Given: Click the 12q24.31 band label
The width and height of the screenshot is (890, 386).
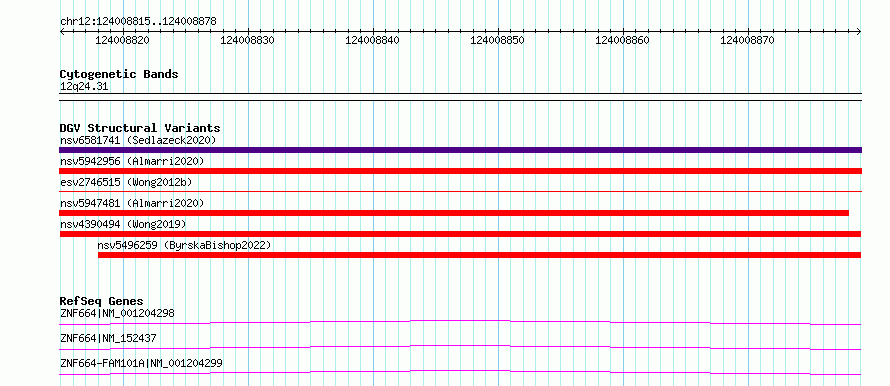Looking at the screenshot, I should [84, 87].
